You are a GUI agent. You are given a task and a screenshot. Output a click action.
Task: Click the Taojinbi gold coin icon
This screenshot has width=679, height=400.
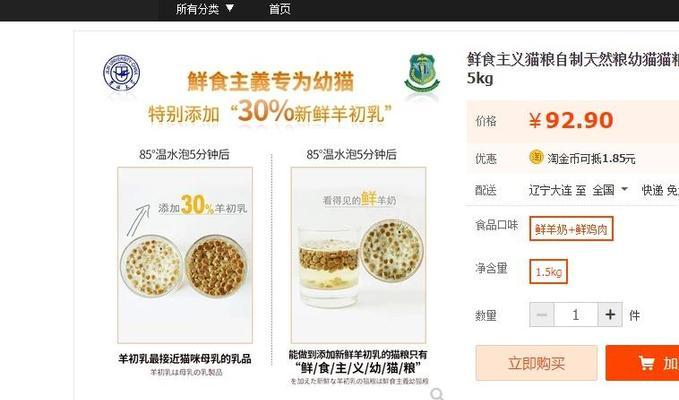536,157
